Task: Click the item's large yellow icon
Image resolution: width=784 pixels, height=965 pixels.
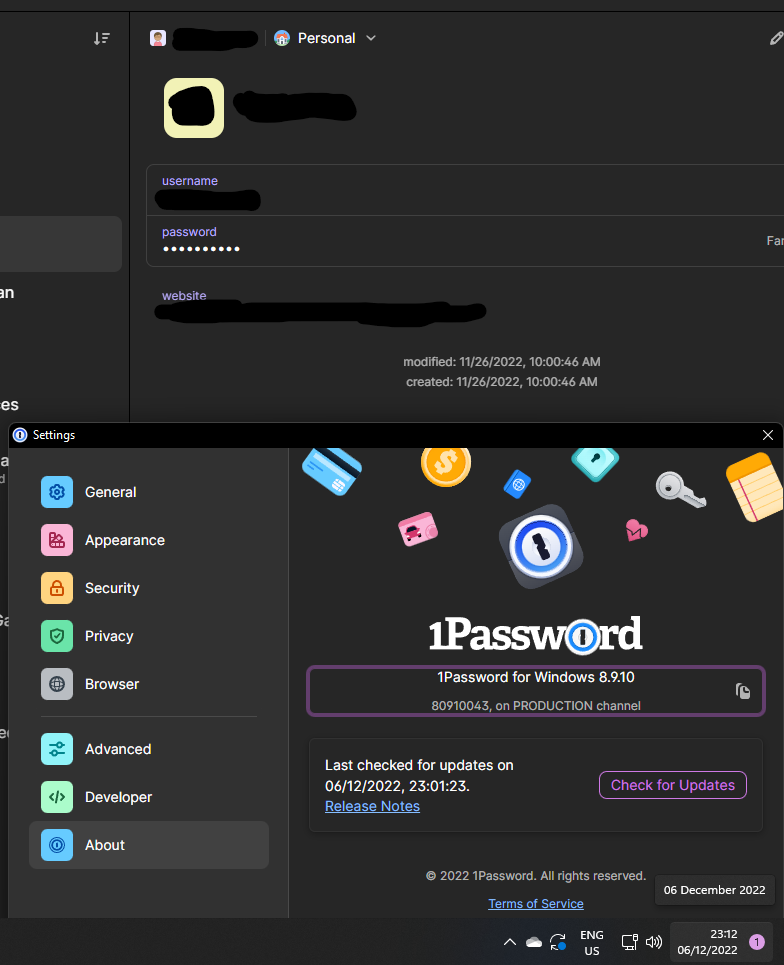Action: [x=194, y=108]
